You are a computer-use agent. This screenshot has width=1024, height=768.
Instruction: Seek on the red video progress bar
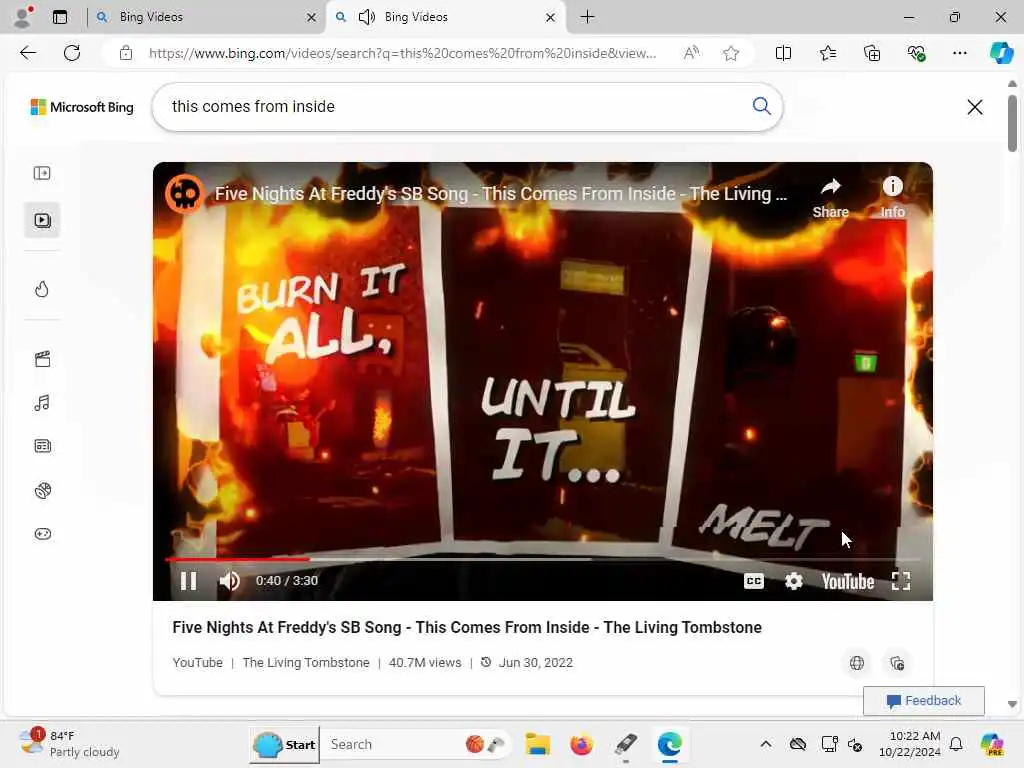[542, 559]
